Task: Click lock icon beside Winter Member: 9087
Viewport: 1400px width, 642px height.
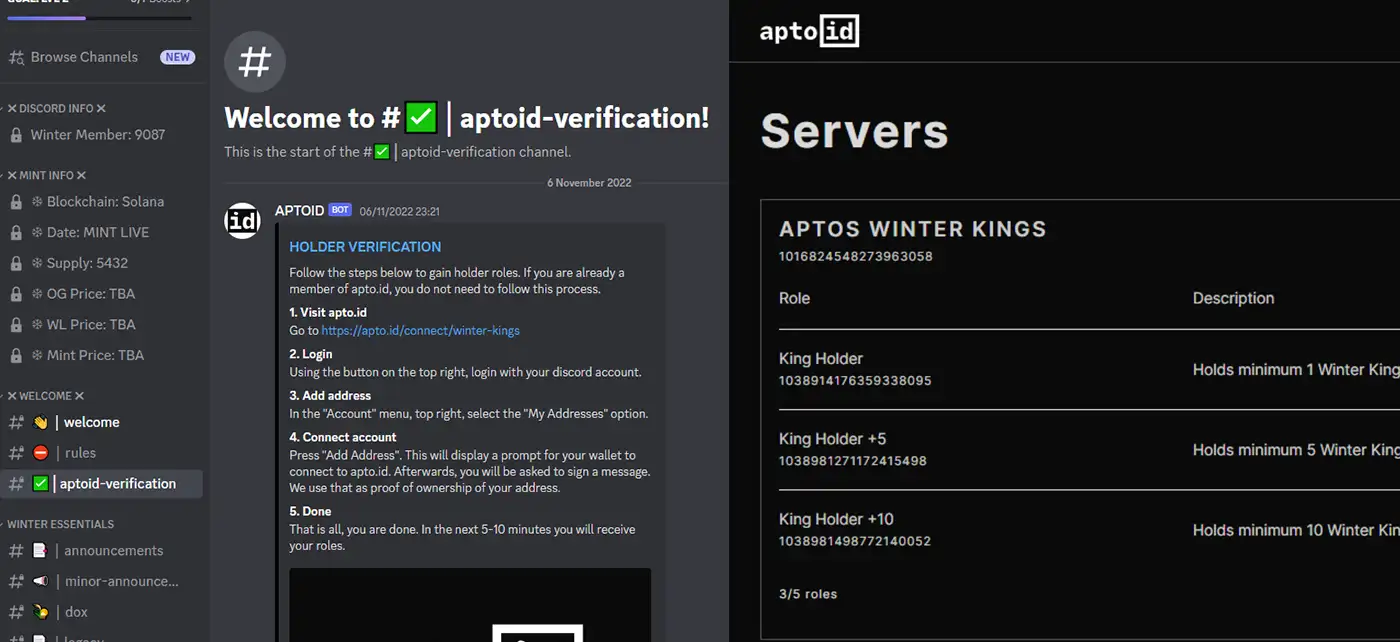Action: 16,135
